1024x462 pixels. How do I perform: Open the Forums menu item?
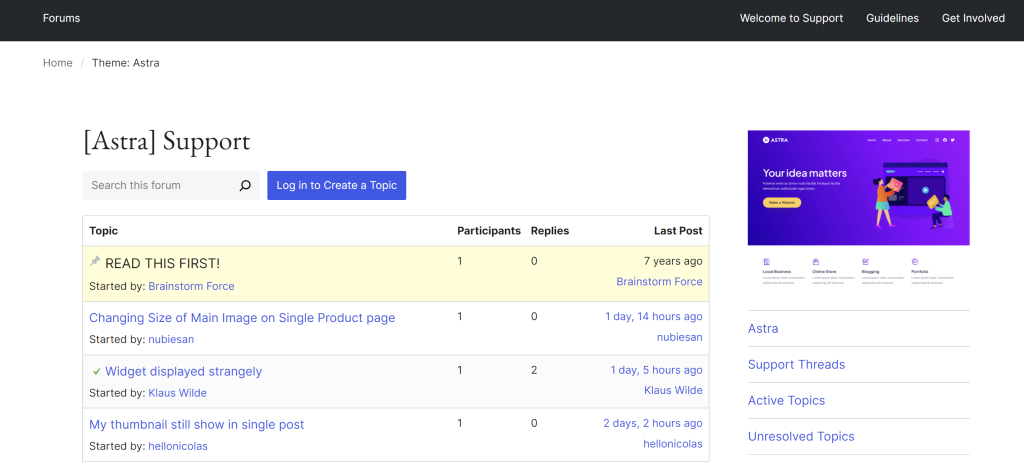(x=62, y=18)
